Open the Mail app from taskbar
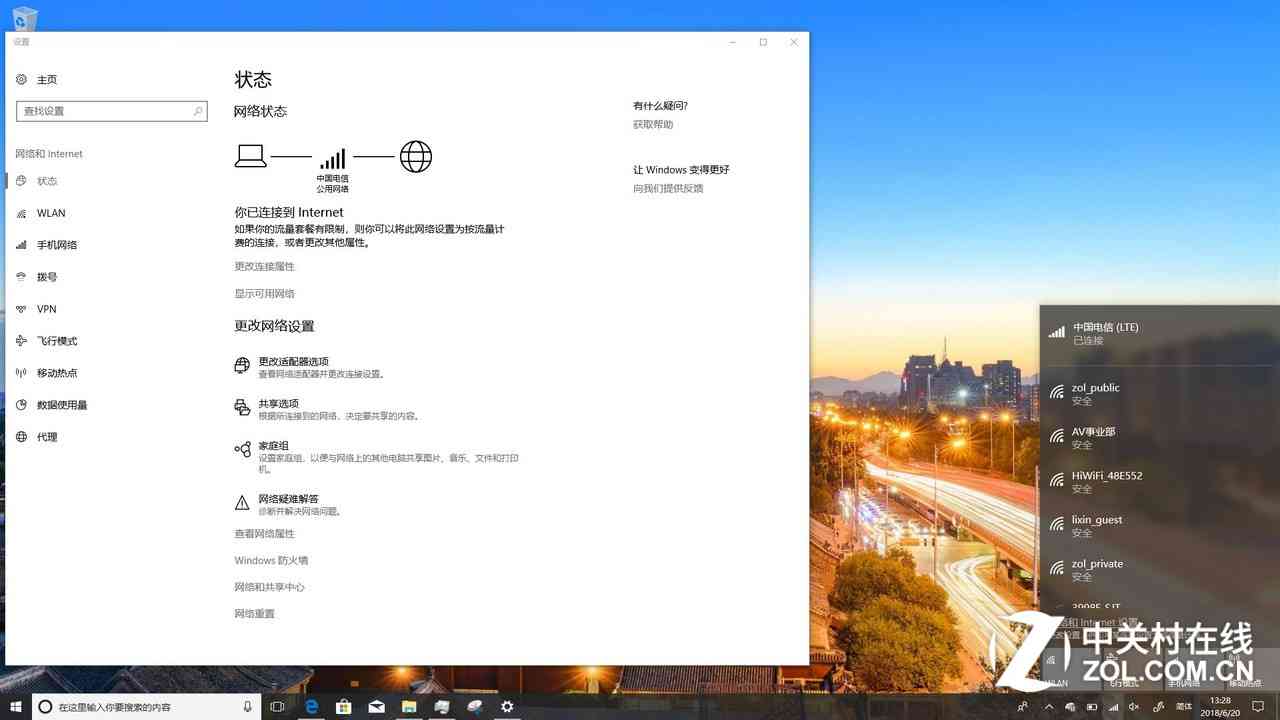Viewport: 1280px width, 720px height. [376, 707]
